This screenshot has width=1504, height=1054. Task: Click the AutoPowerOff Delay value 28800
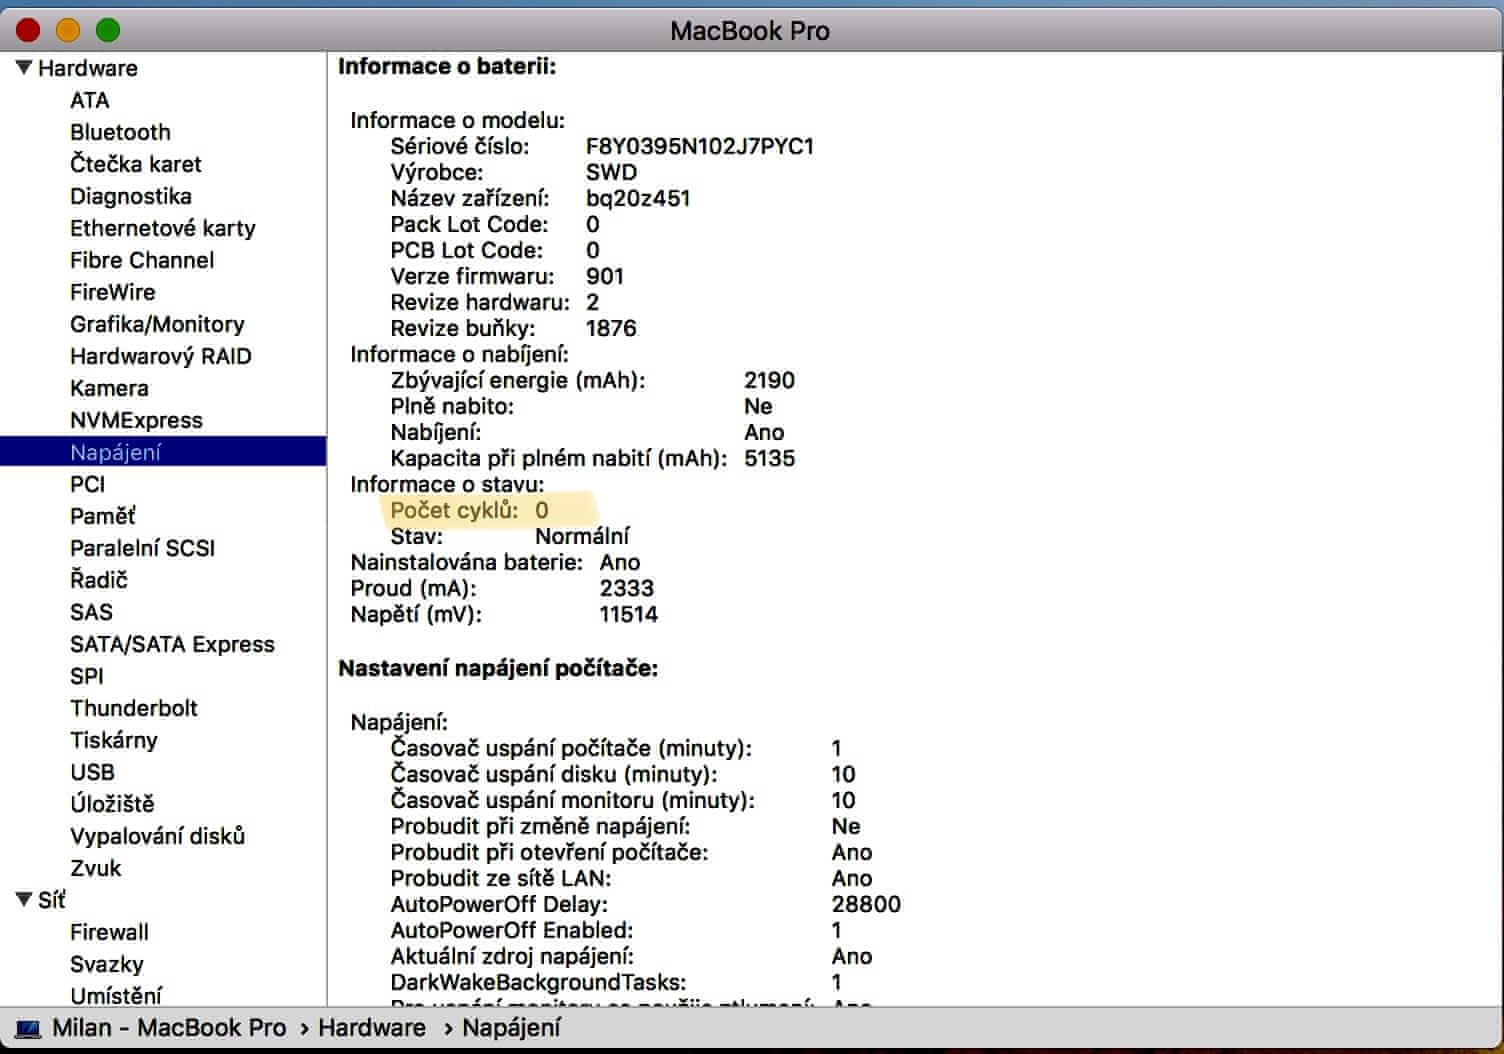point(866,904)
